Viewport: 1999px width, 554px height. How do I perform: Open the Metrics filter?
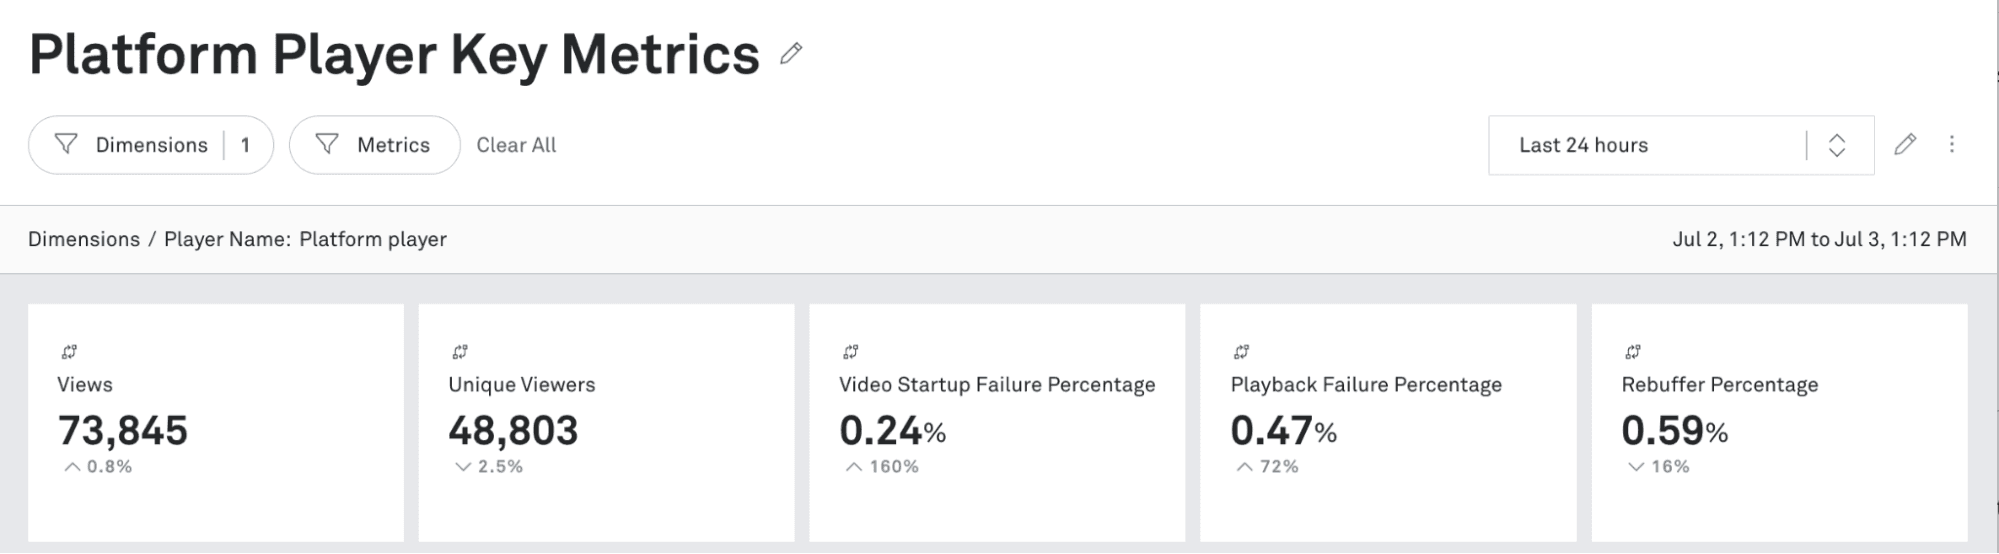[x=374, y=145]
